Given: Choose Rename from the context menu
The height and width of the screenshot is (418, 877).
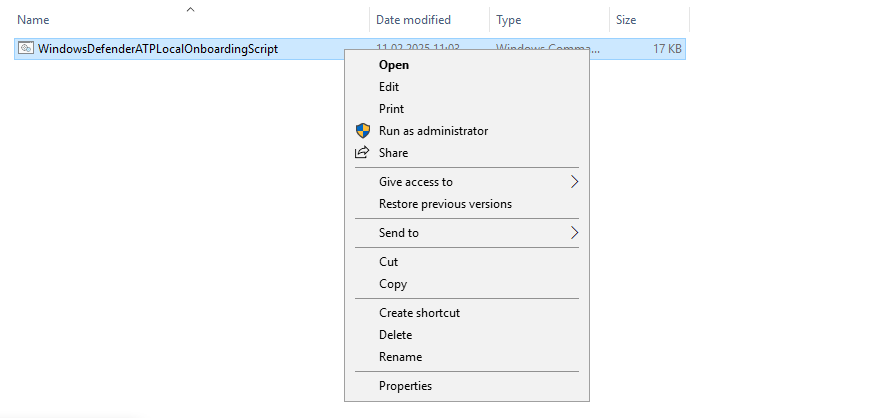Looking at the screenshot, I should click(x=400, y=357).
